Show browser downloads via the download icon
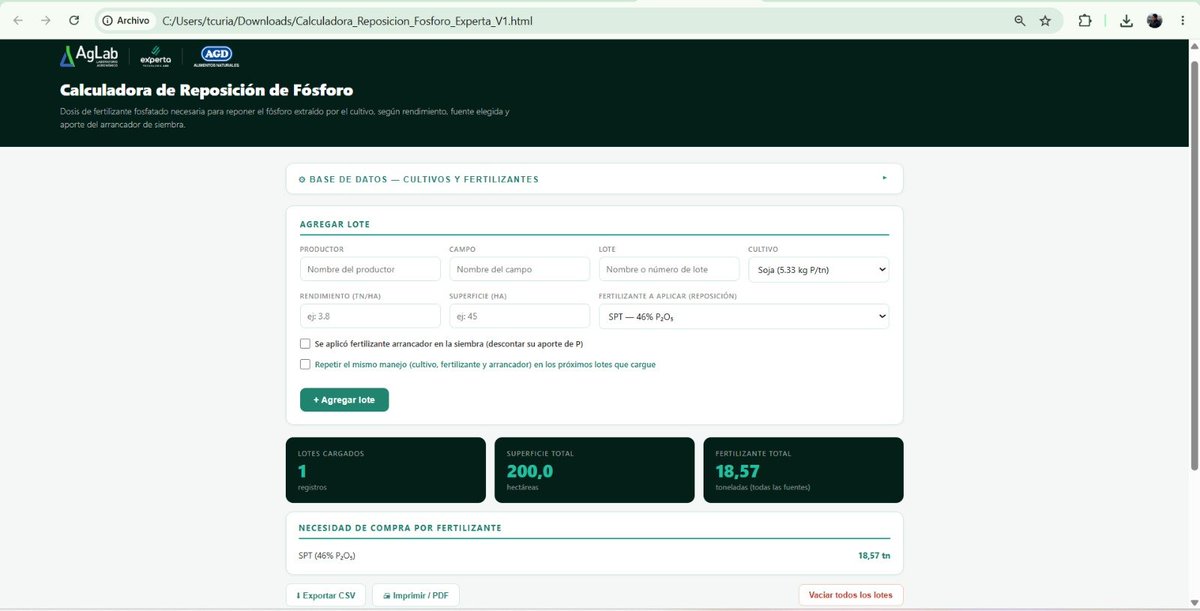Image resolution: width=1200 pixels, height=611 pixels. tap(1126, 20)
